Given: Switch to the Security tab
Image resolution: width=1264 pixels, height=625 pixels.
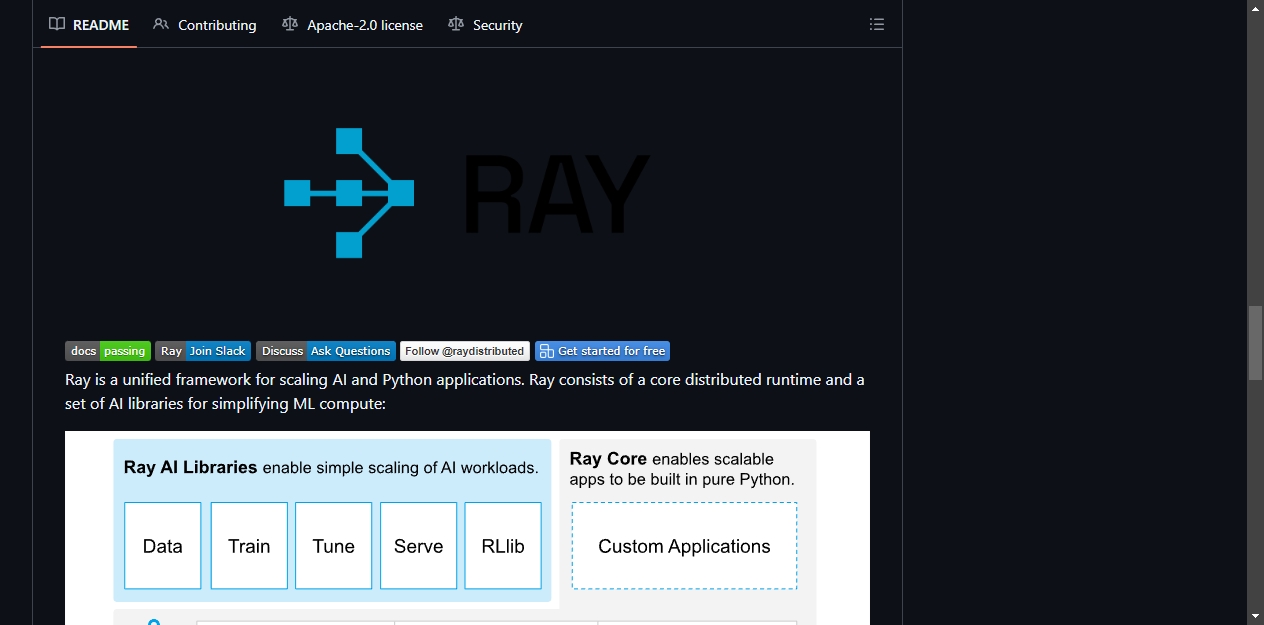Looking at the screenshot, I should 485,24.
